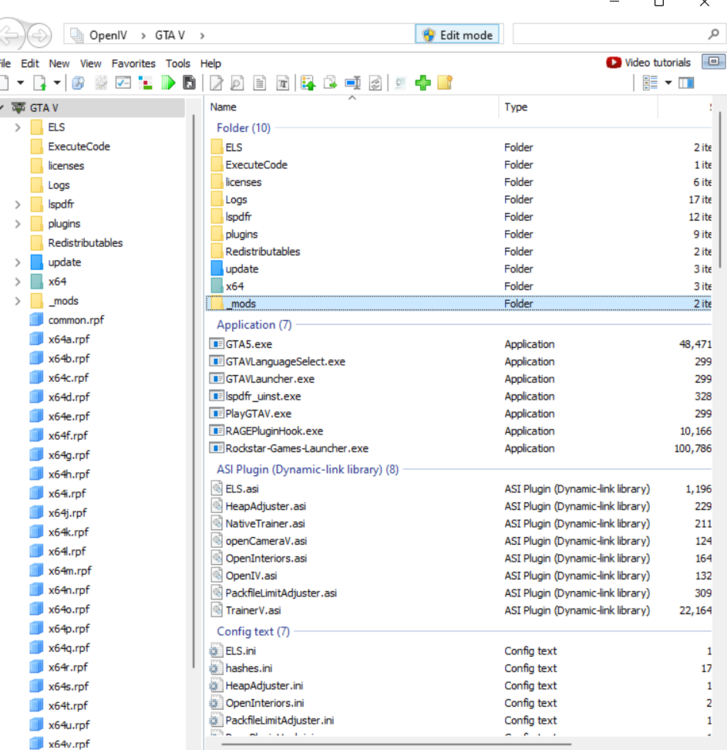Click the tree panel vertical scrollbar
727x750 pixels.
[193, 391]
